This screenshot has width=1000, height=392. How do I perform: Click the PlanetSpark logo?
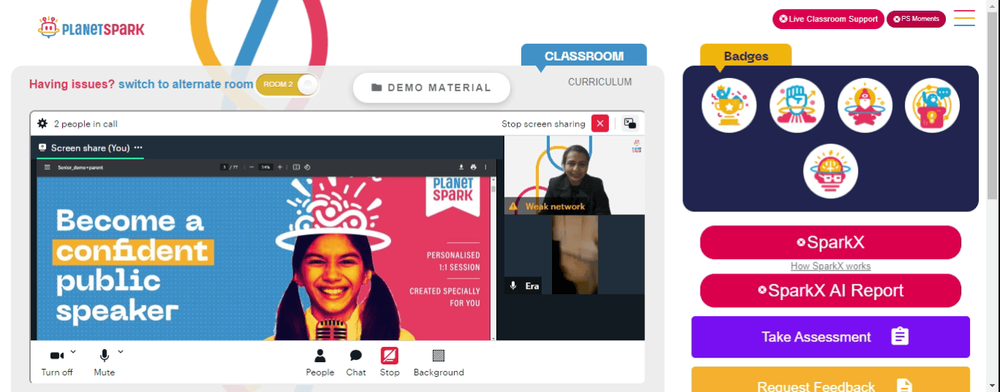click(91, 28)
